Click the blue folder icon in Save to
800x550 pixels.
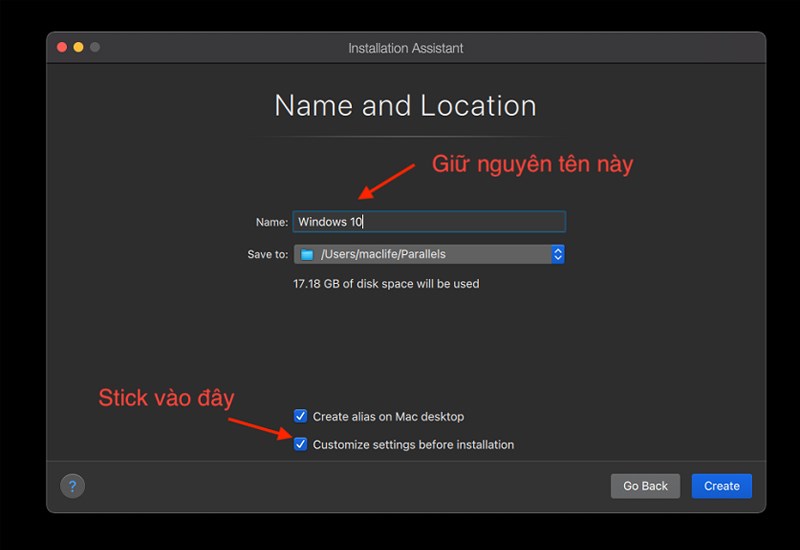pyautogui.click(x=307, y=255)
